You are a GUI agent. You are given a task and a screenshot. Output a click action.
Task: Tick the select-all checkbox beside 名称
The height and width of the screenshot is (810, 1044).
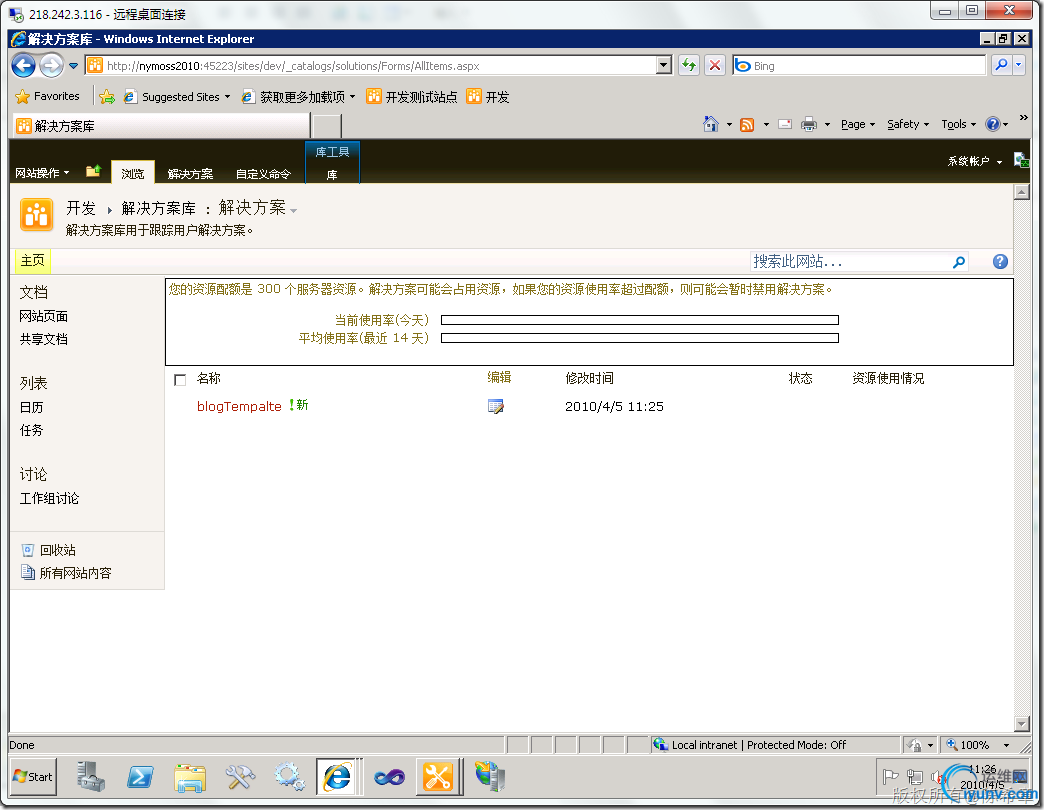tap(180, 380)
